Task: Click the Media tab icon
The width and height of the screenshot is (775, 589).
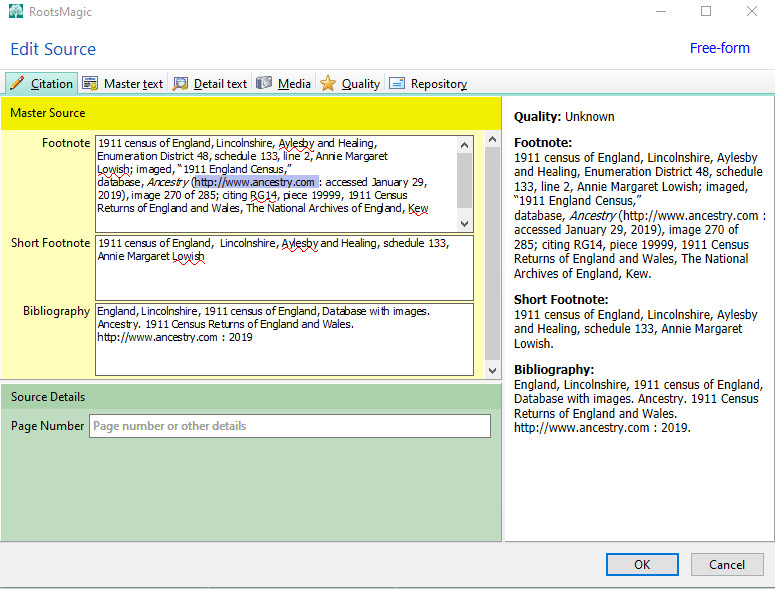Action: point(264,83)
